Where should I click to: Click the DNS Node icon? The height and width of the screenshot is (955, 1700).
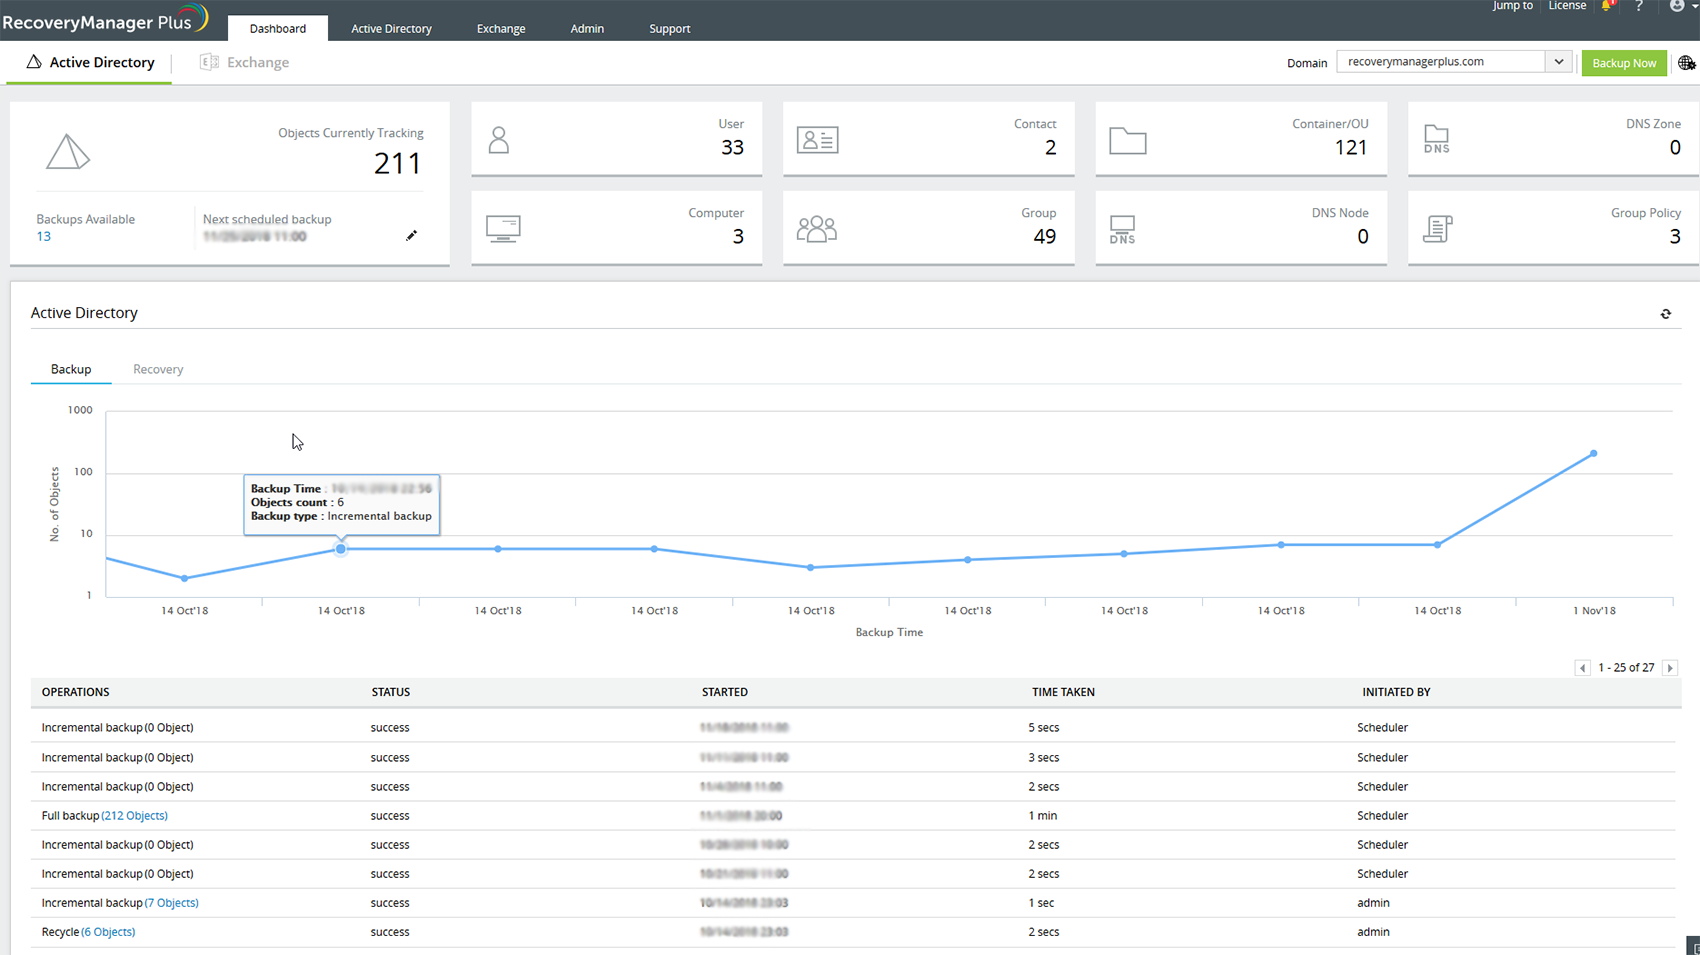coord(1123,230)
